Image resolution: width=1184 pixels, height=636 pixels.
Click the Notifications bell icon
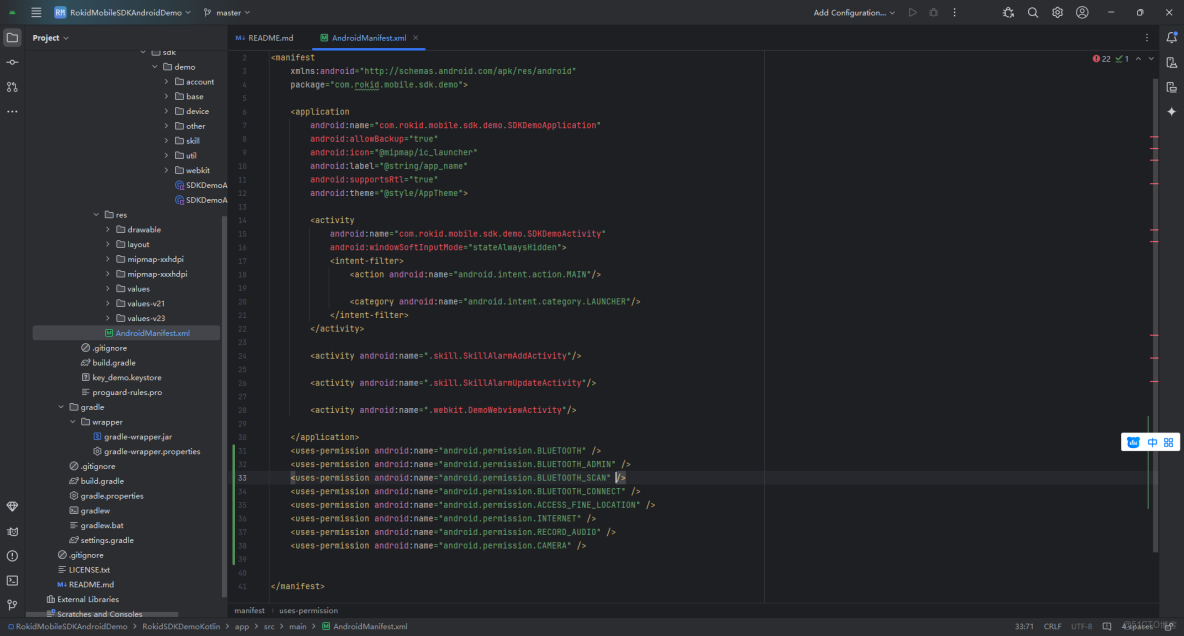(1171, 38)
